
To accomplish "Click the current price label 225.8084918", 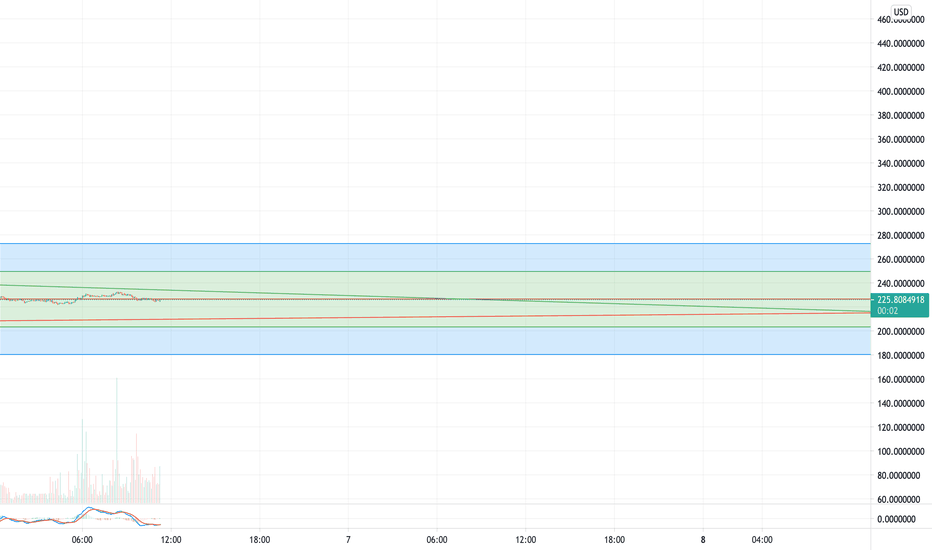I will pos(900,300).
